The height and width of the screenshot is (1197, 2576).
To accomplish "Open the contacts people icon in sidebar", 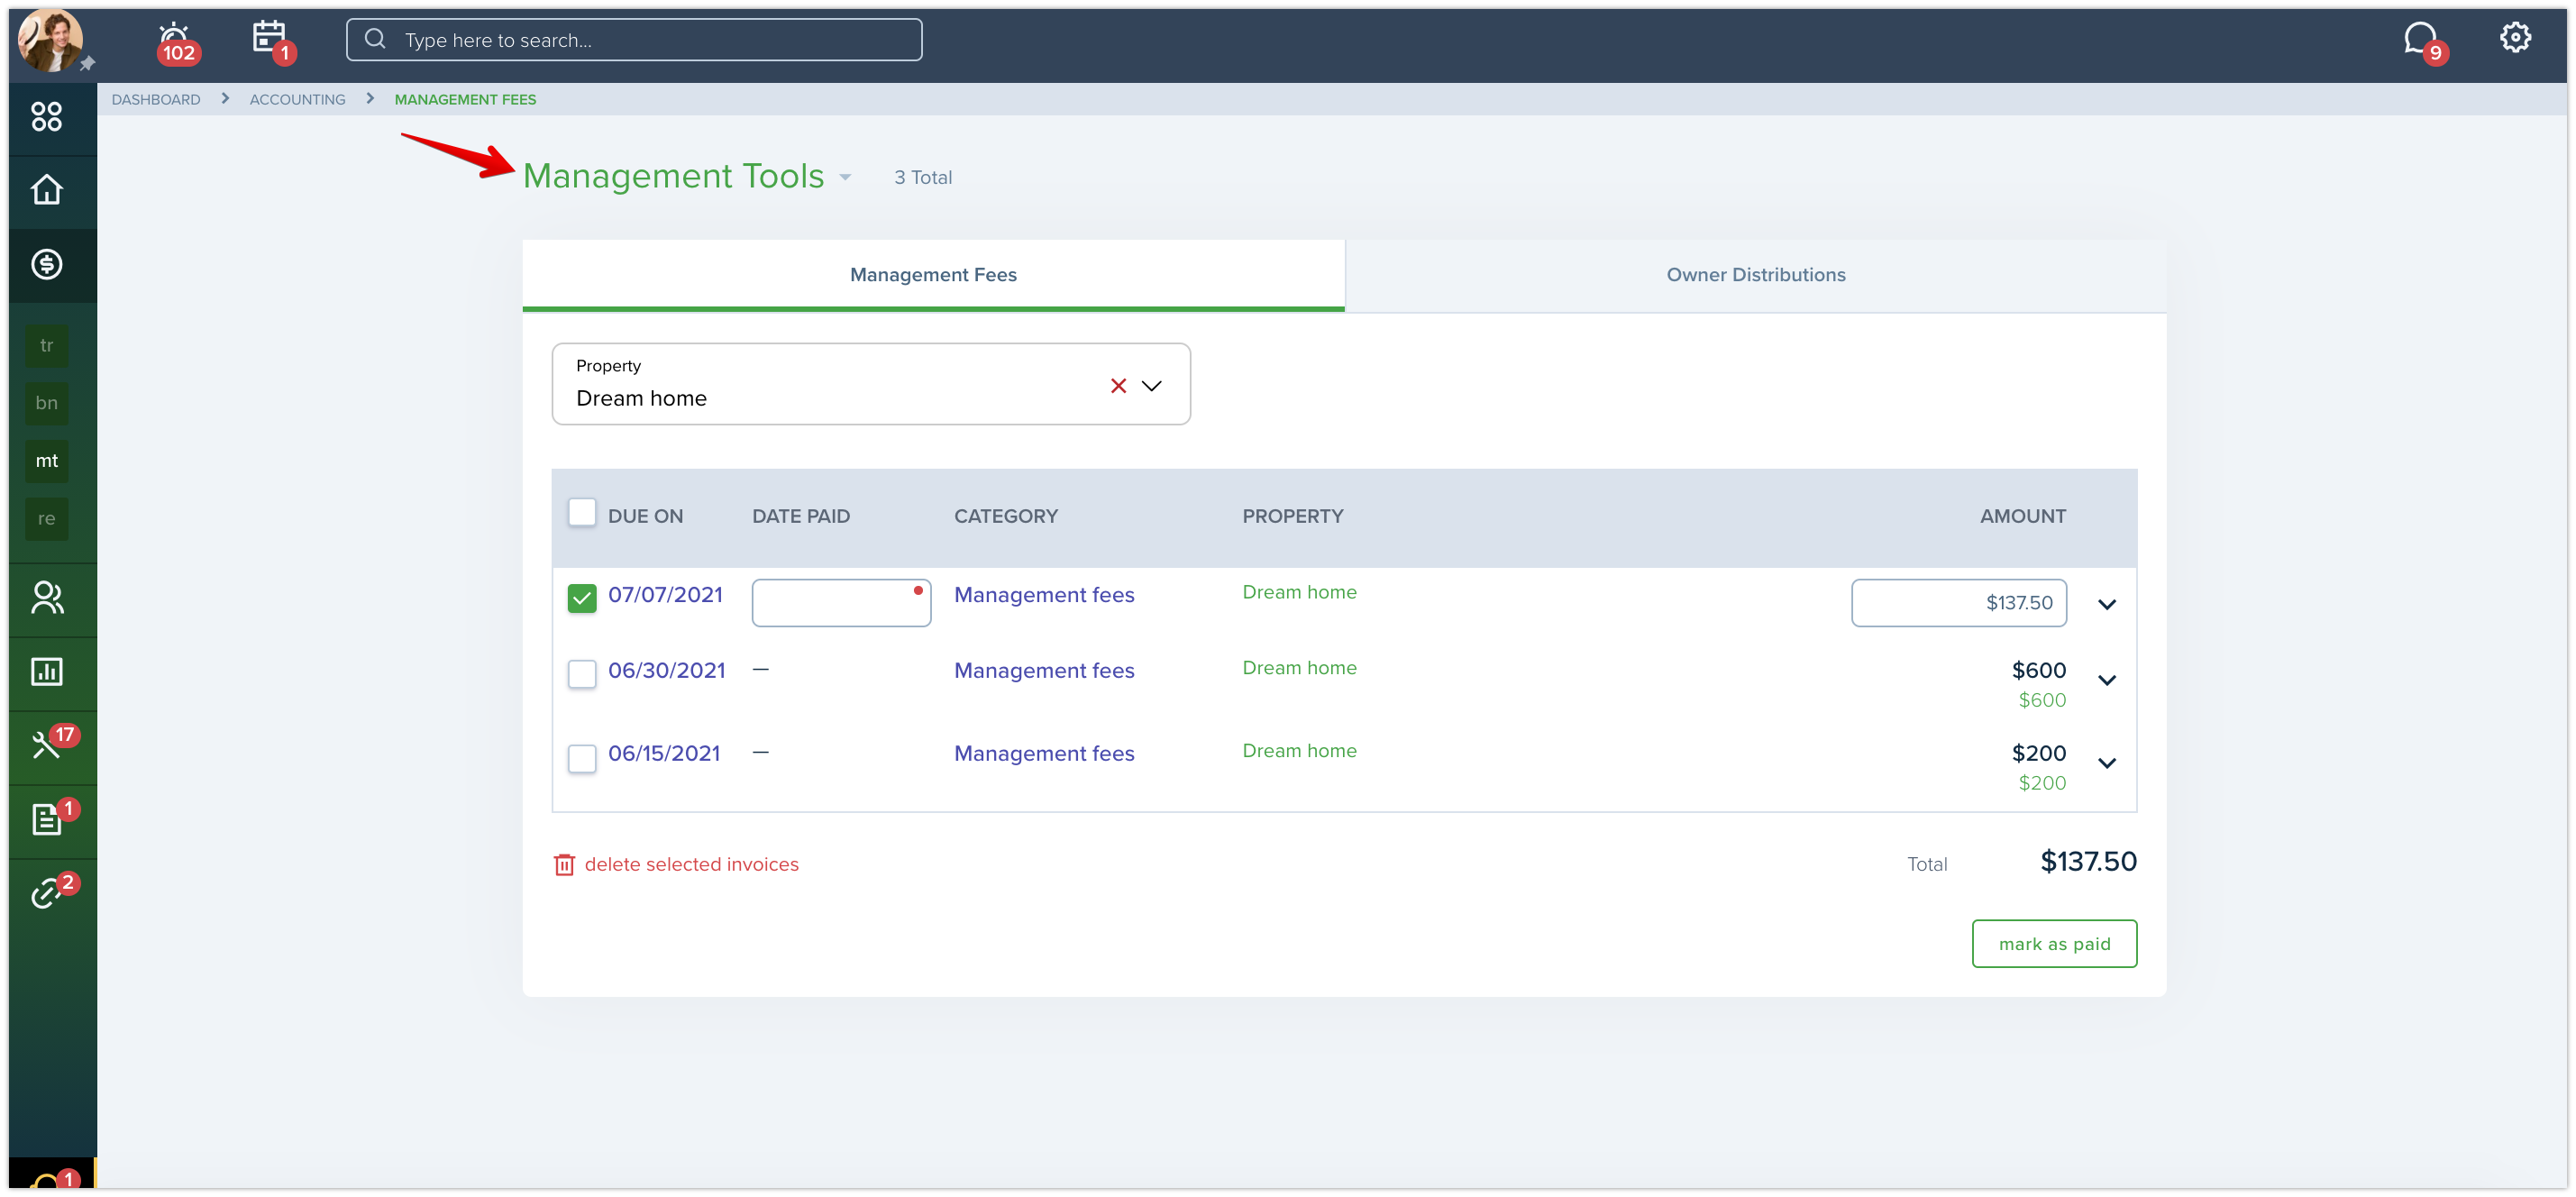I will click(47, 598).
